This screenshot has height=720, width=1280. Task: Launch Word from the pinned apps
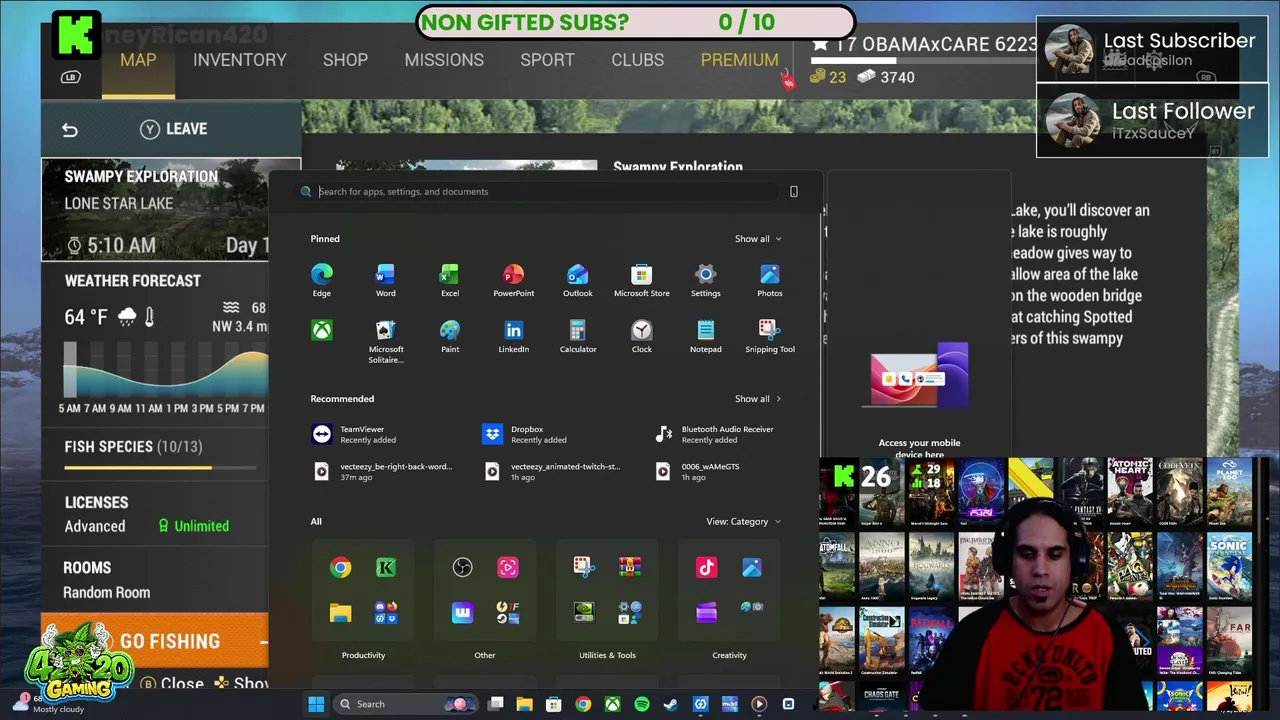click(385, 280)
